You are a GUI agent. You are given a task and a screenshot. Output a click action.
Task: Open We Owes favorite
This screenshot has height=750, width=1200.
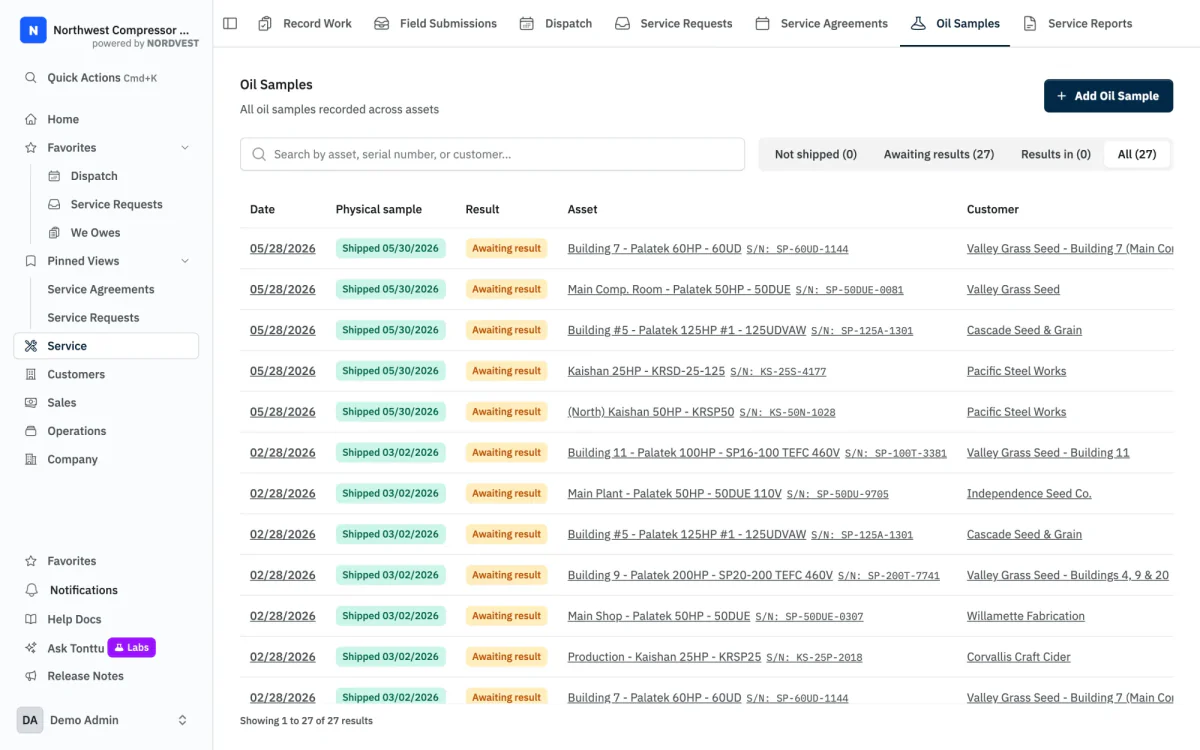click(95, 232)
